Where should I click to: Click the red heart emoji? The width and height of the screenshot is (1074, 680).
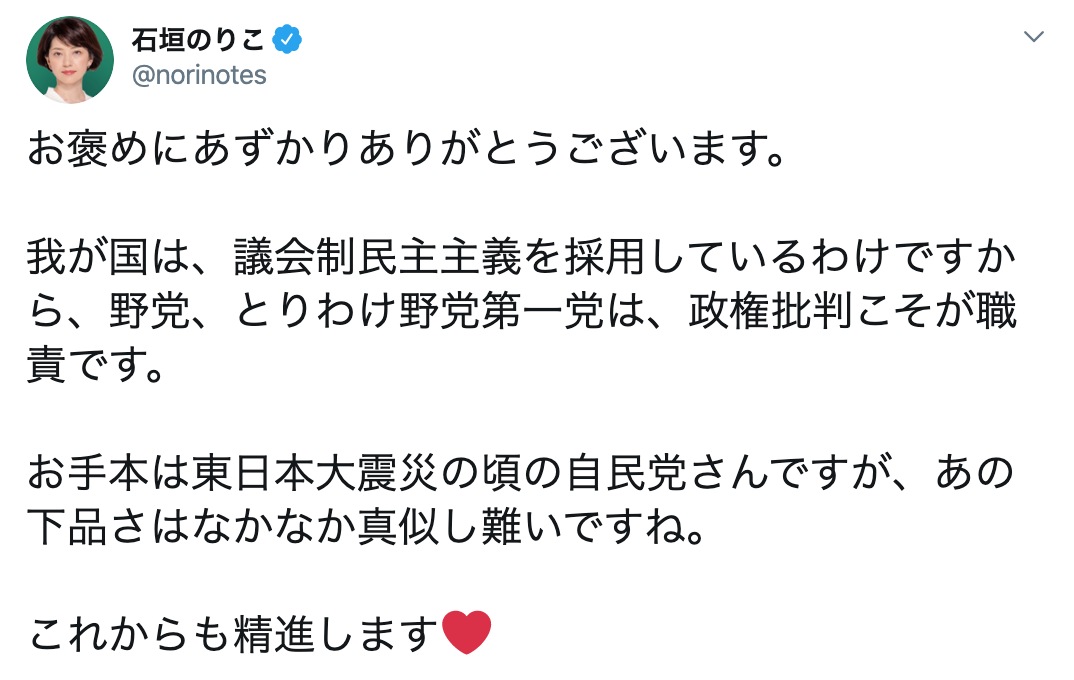(x=466, y=632)
